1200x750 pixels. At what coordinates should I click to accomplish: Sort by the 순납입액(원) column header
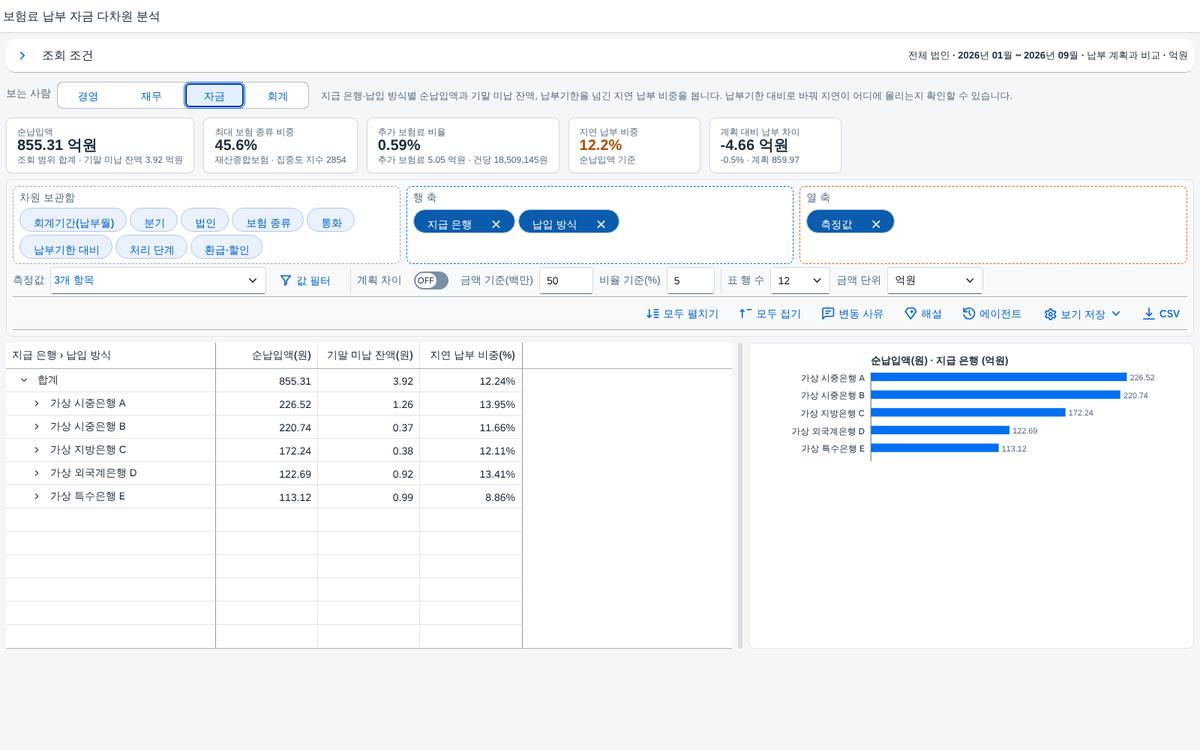(x=267, y=355)
